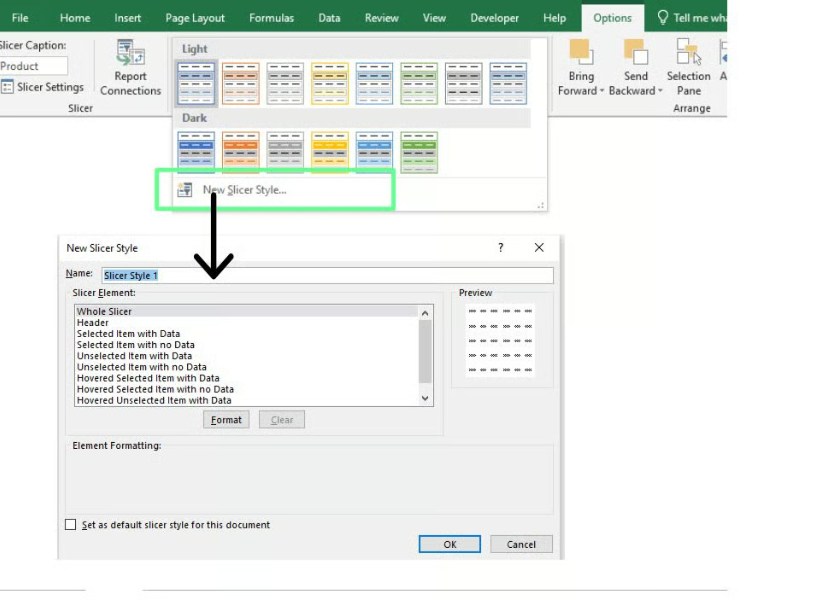Select the green Dark slicer style
The height and width of the screenshot is (600, 817).
[419, 149]
